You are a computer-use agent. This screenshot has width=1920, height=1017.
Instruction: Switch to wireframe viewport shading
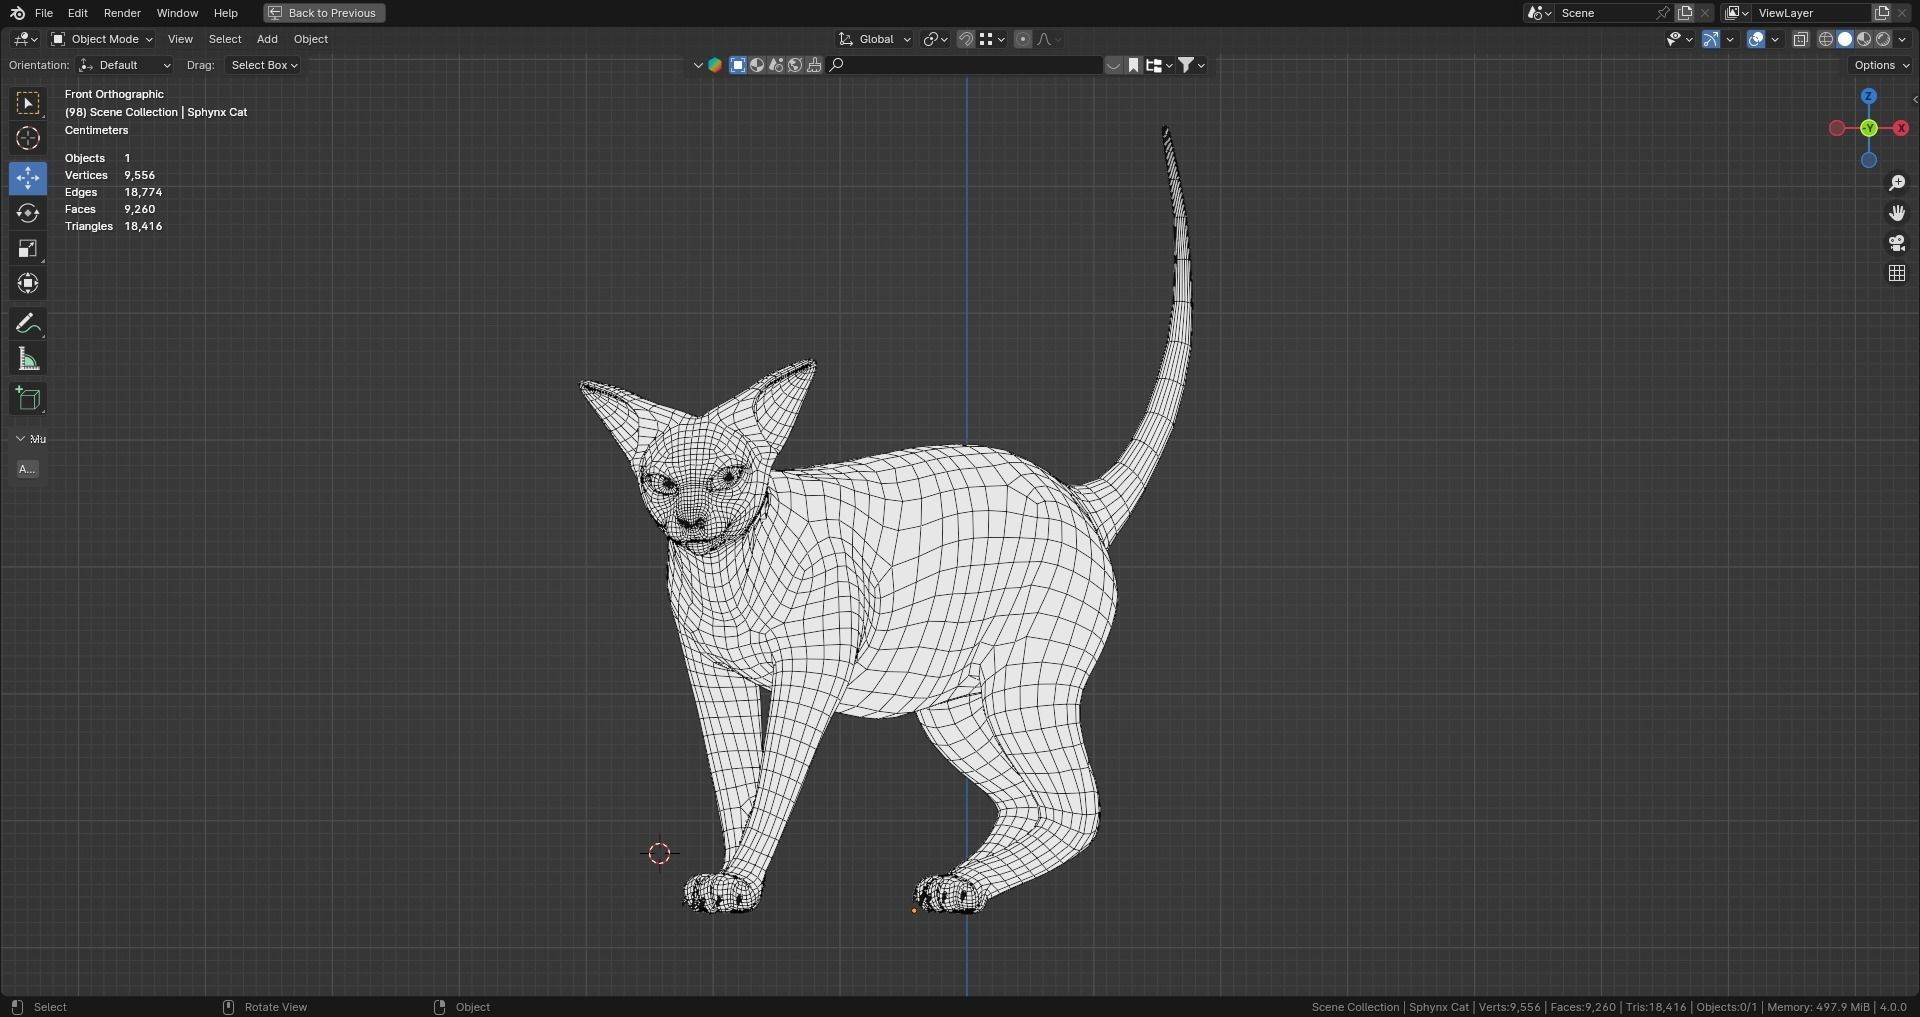(x=1825, y=39)
